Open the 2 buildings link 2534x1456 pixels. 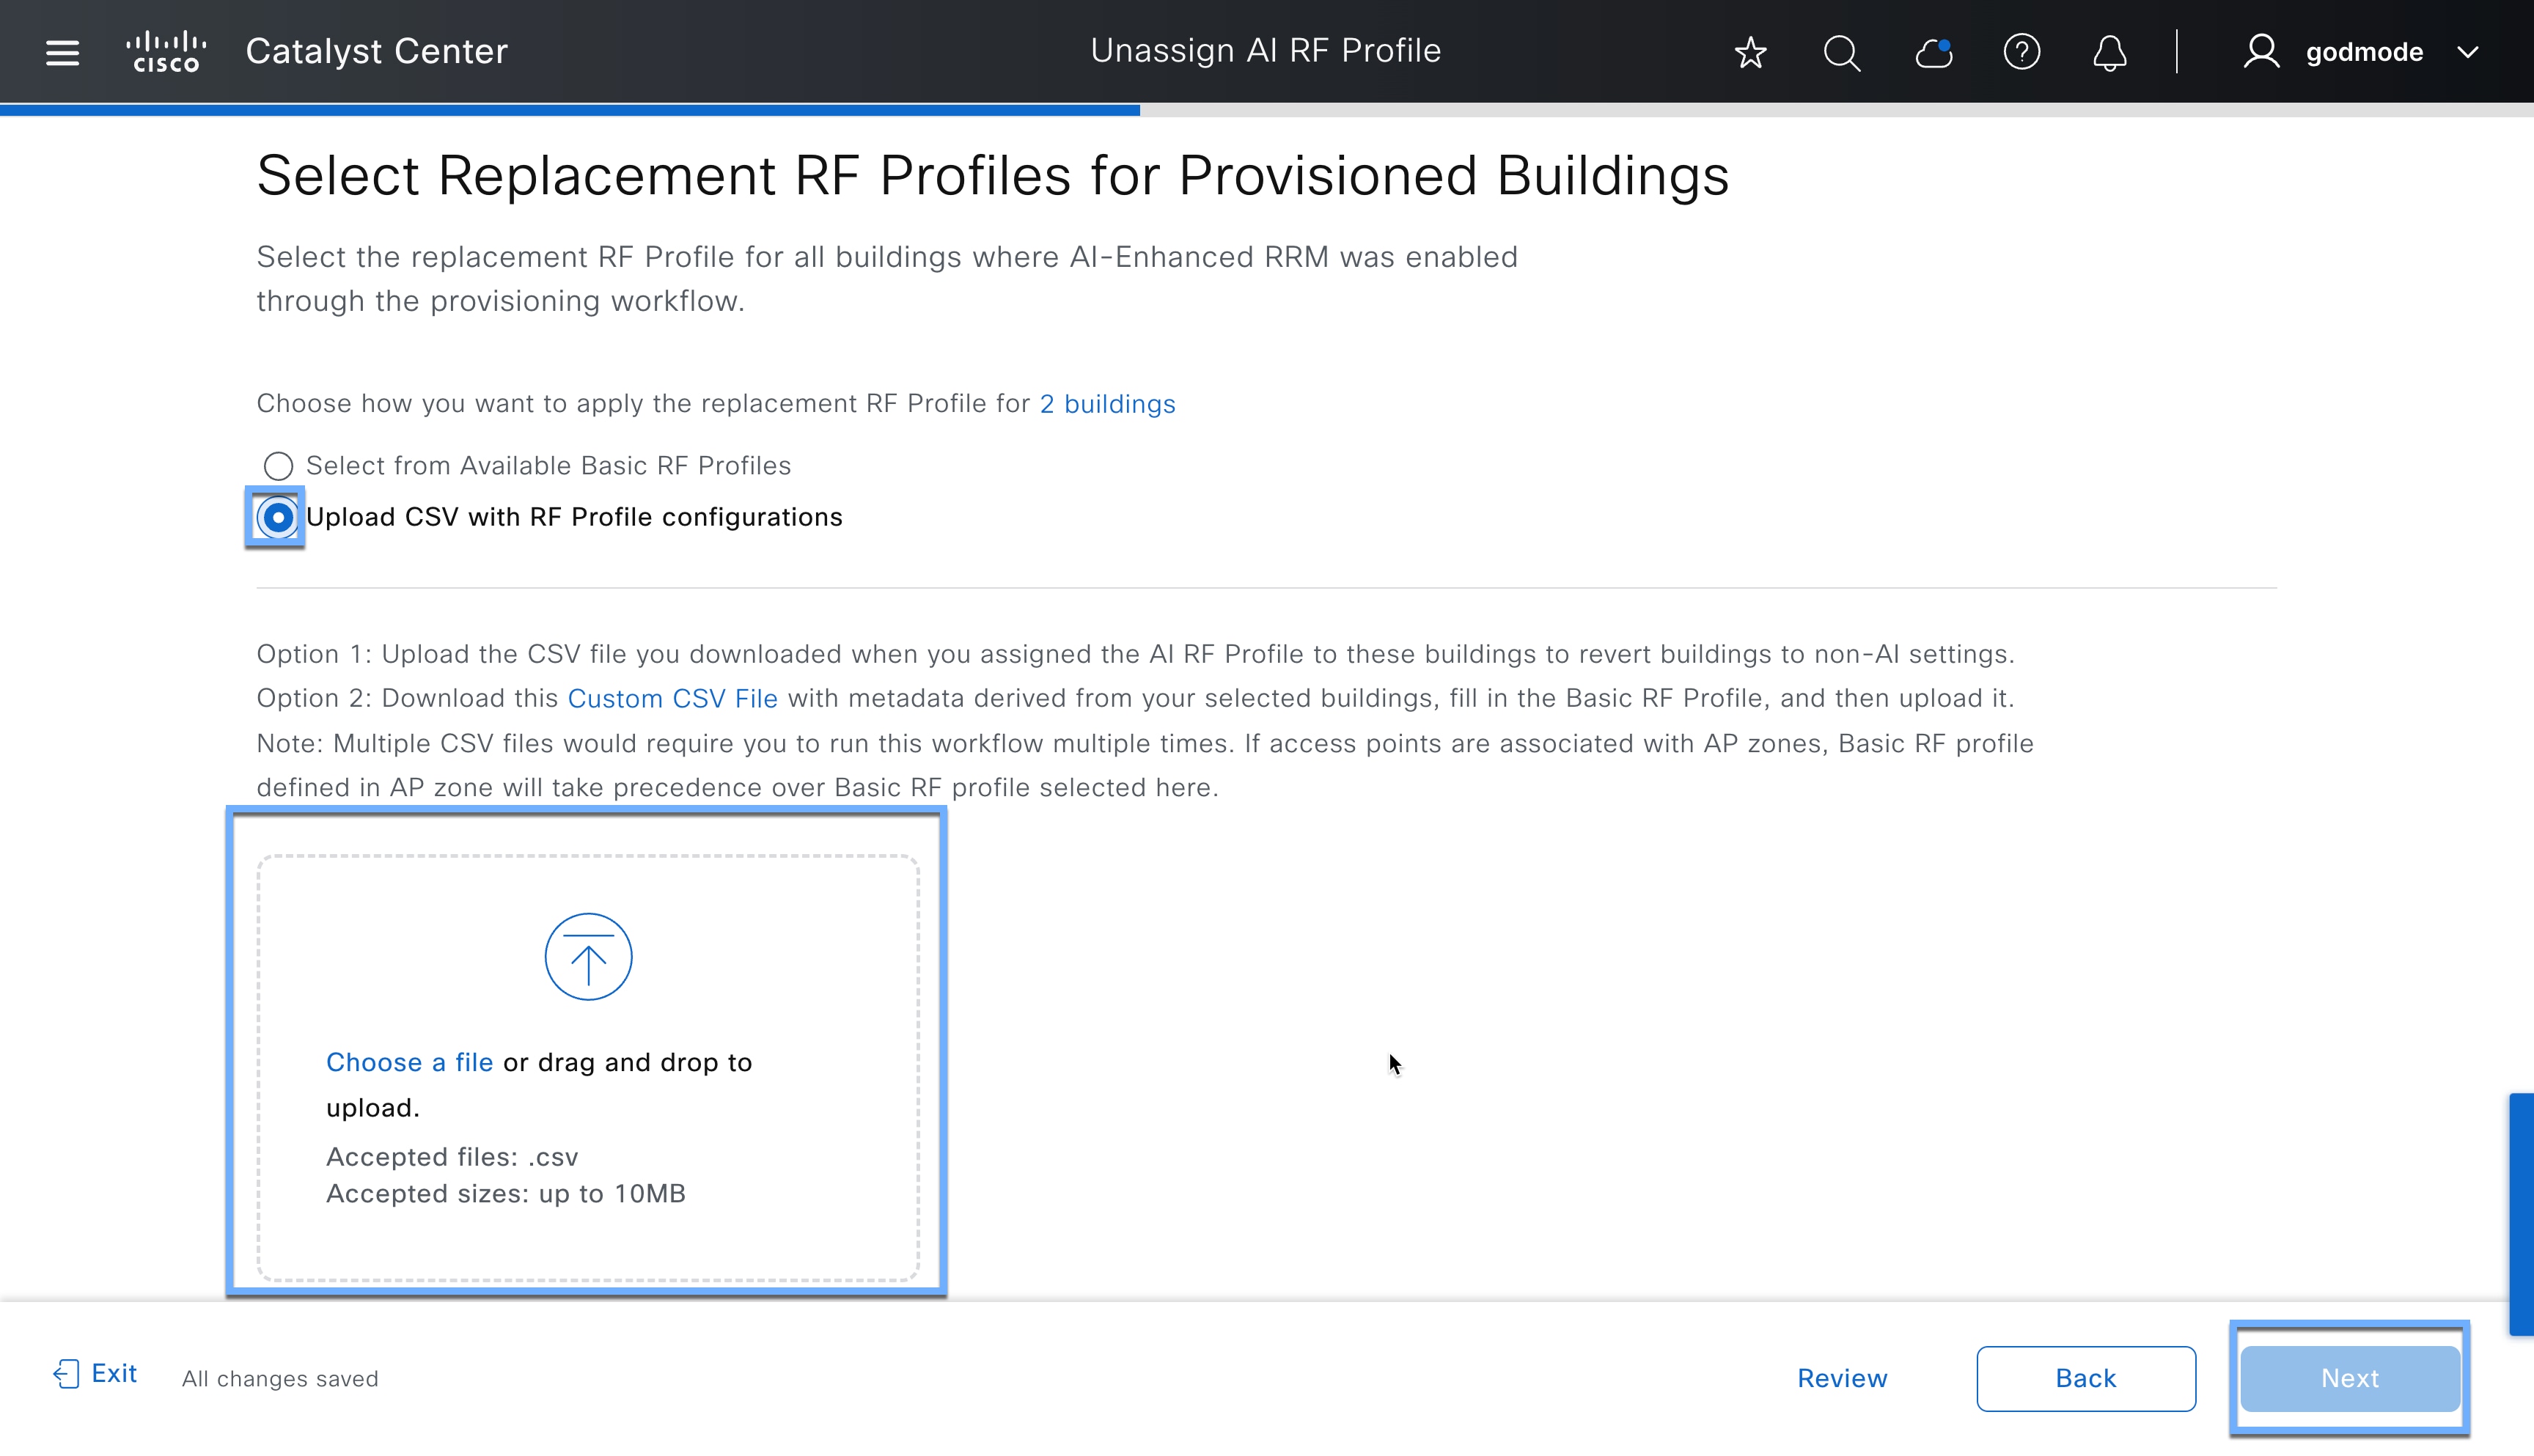[x=1107, y=404]
